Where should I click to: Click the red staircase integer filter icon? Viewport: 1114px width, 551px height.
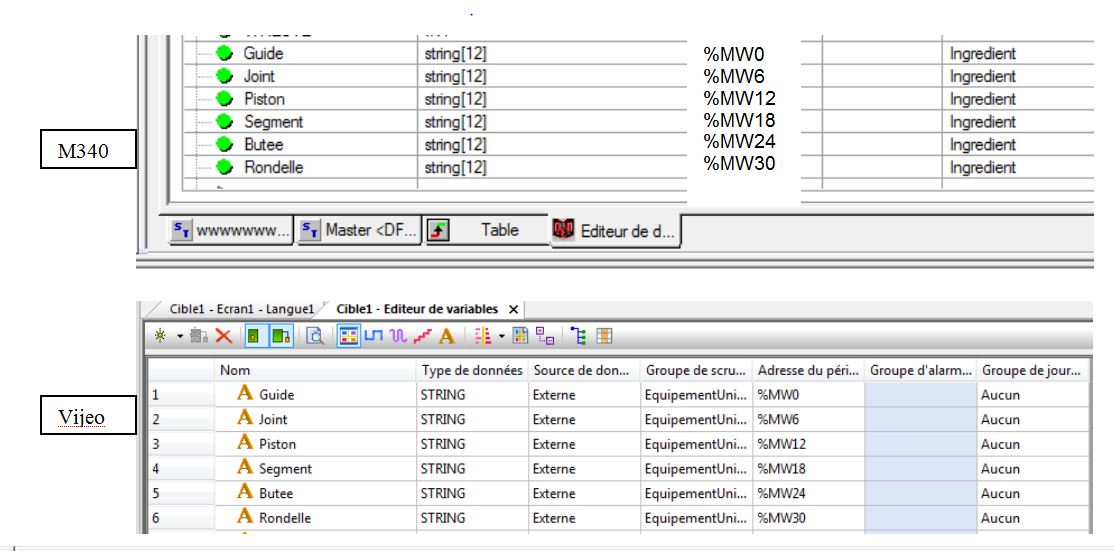tap(422, 337)
